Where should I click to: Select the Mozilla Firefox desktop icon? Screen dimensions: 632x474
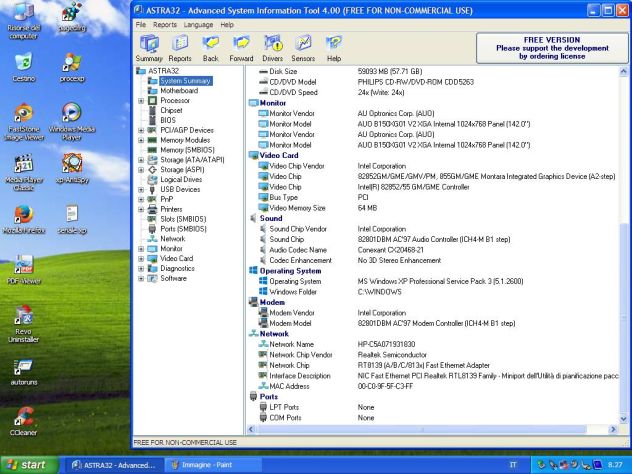[23, 220]
